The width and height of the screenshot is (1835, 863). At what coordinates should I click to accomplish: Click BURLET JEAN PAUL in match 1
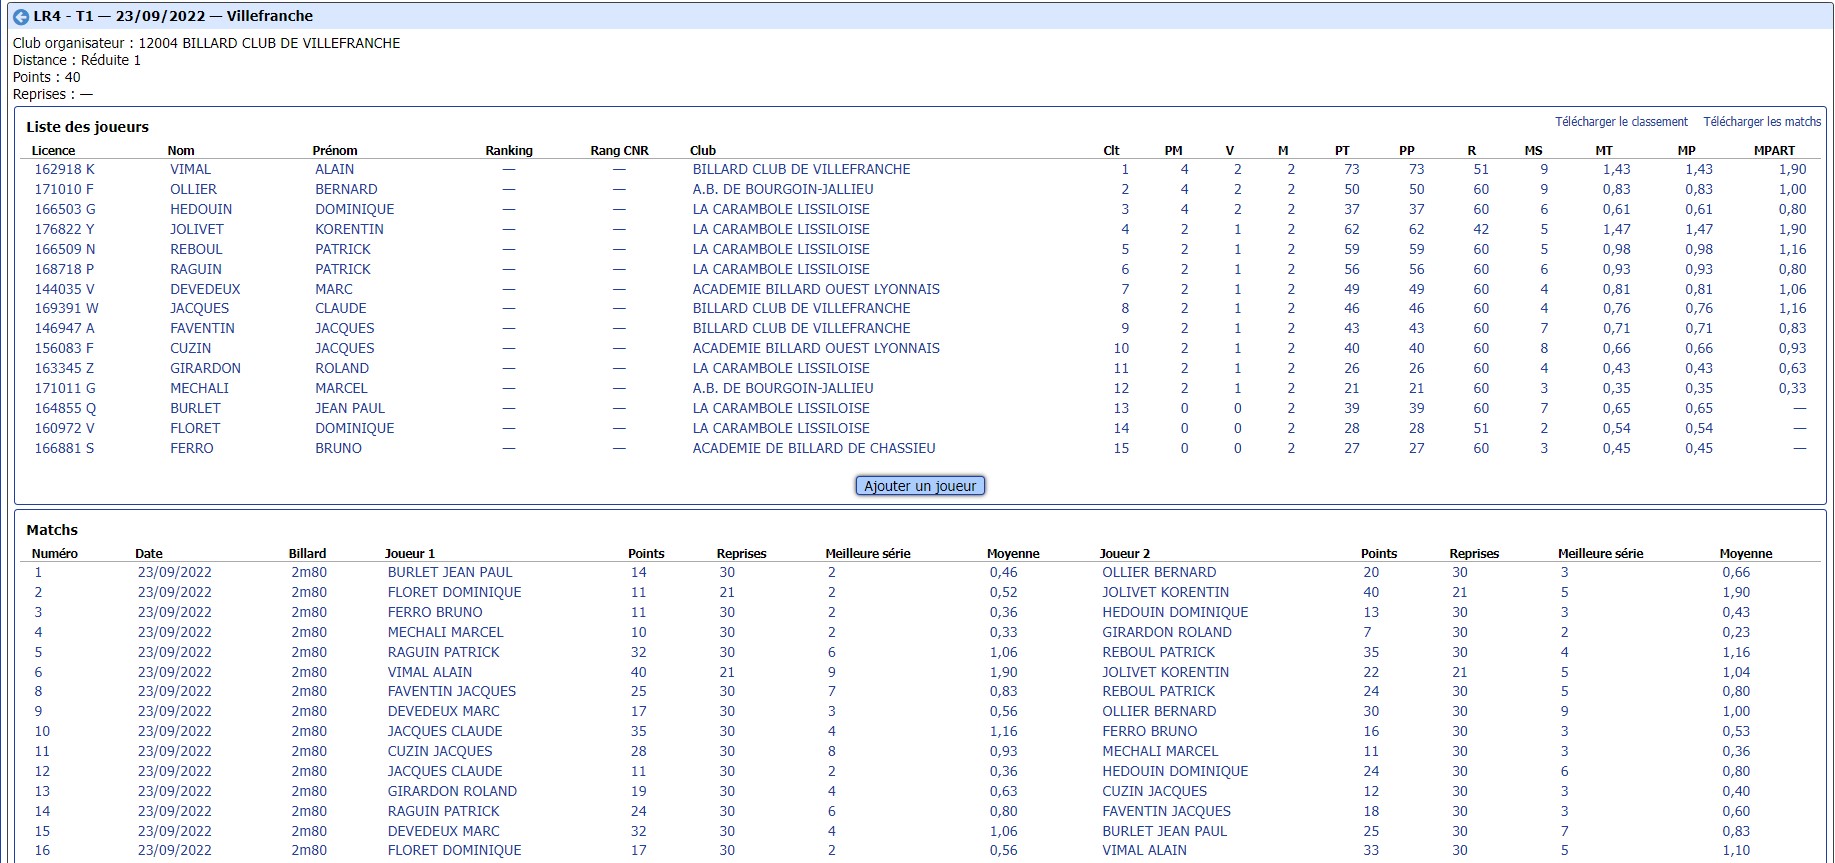coord(450,572)
